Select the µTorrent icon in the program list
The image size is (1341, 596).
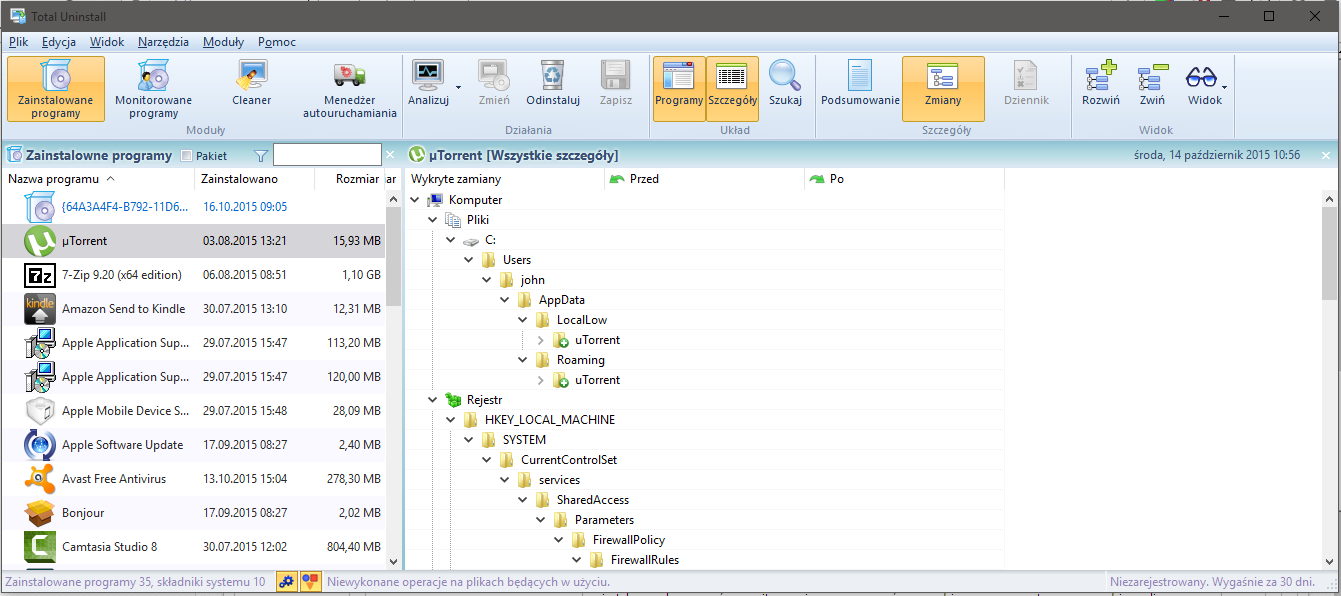click(40, 241)
